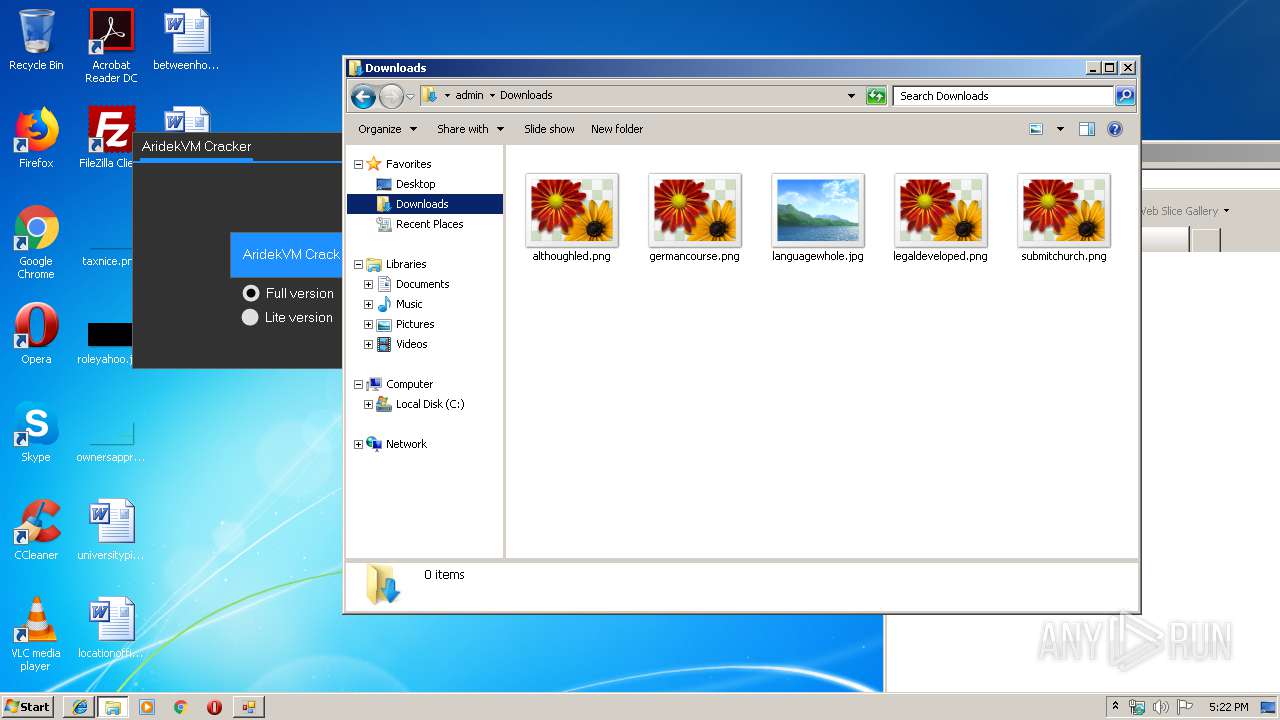Click Windows Media Player taskbar icon
This screenshot has height=720, width=1280.
tap(146, 707)
